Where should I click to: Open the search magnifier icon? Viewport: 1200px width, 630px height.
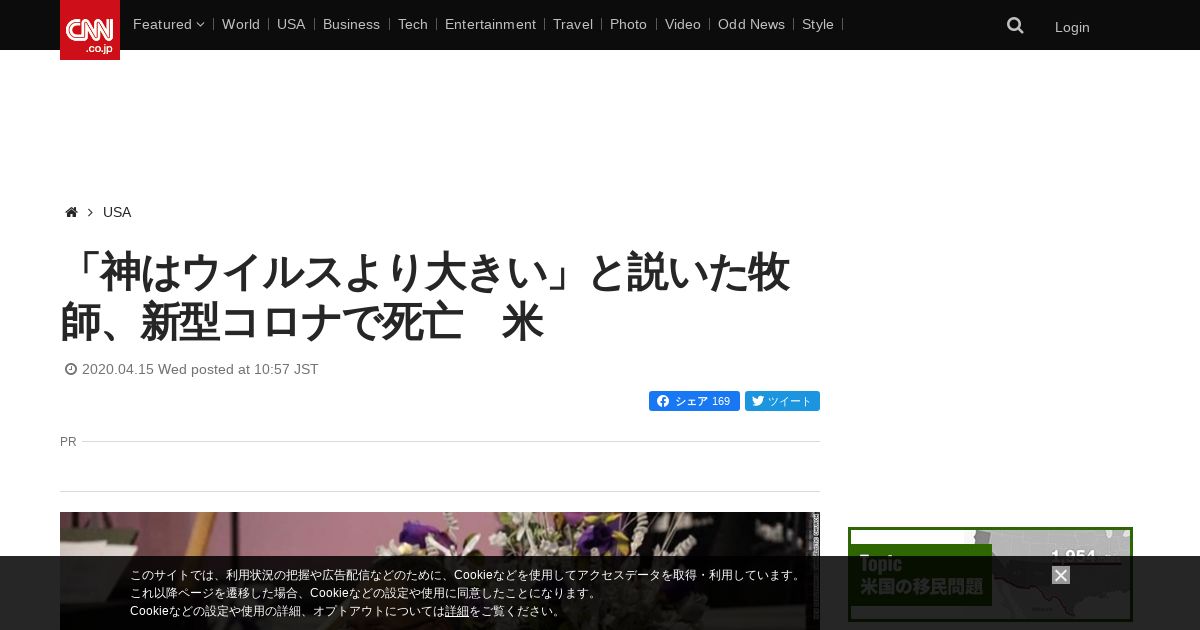[x=1015, y=26]
